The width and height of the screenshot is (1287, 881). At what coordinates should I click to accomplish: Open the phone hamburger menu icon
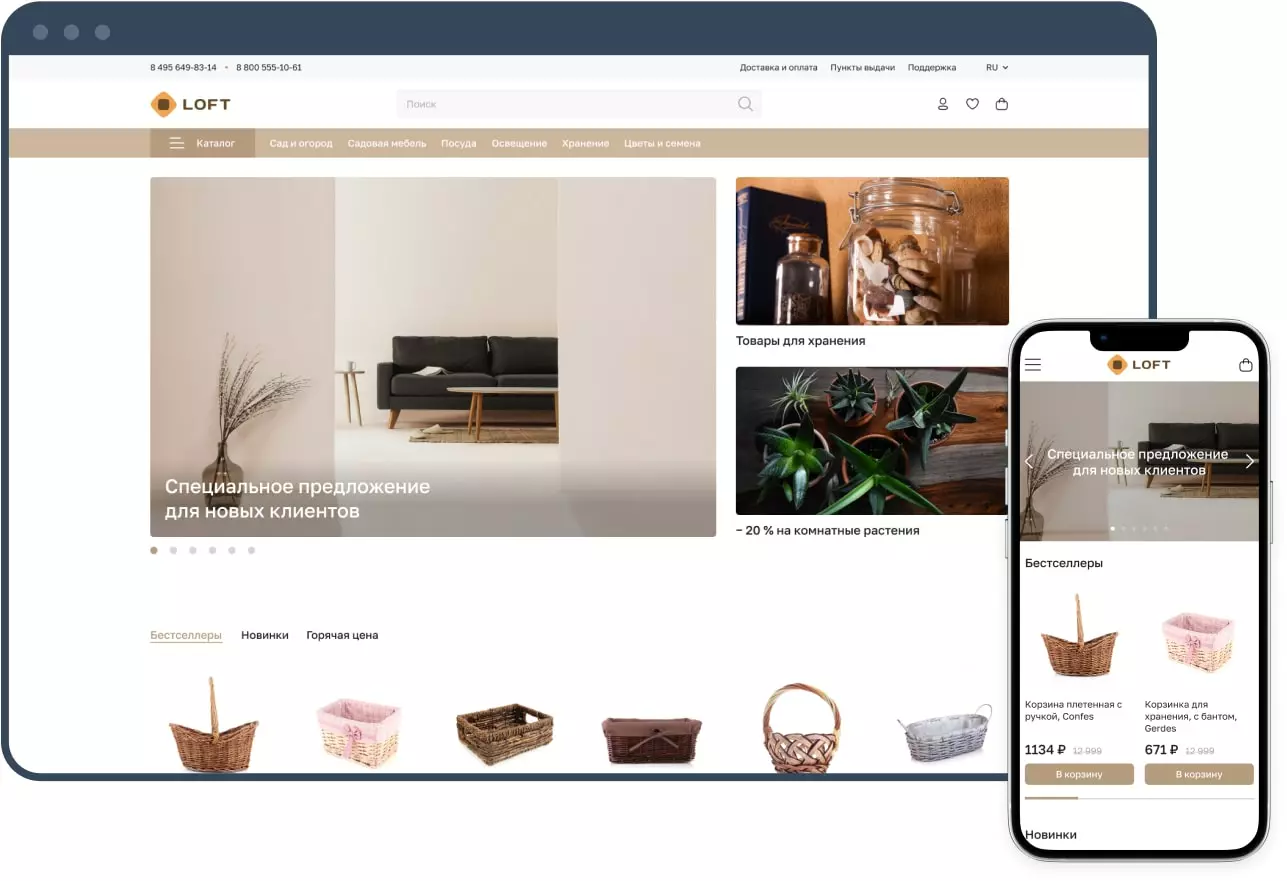point(1033,365)
